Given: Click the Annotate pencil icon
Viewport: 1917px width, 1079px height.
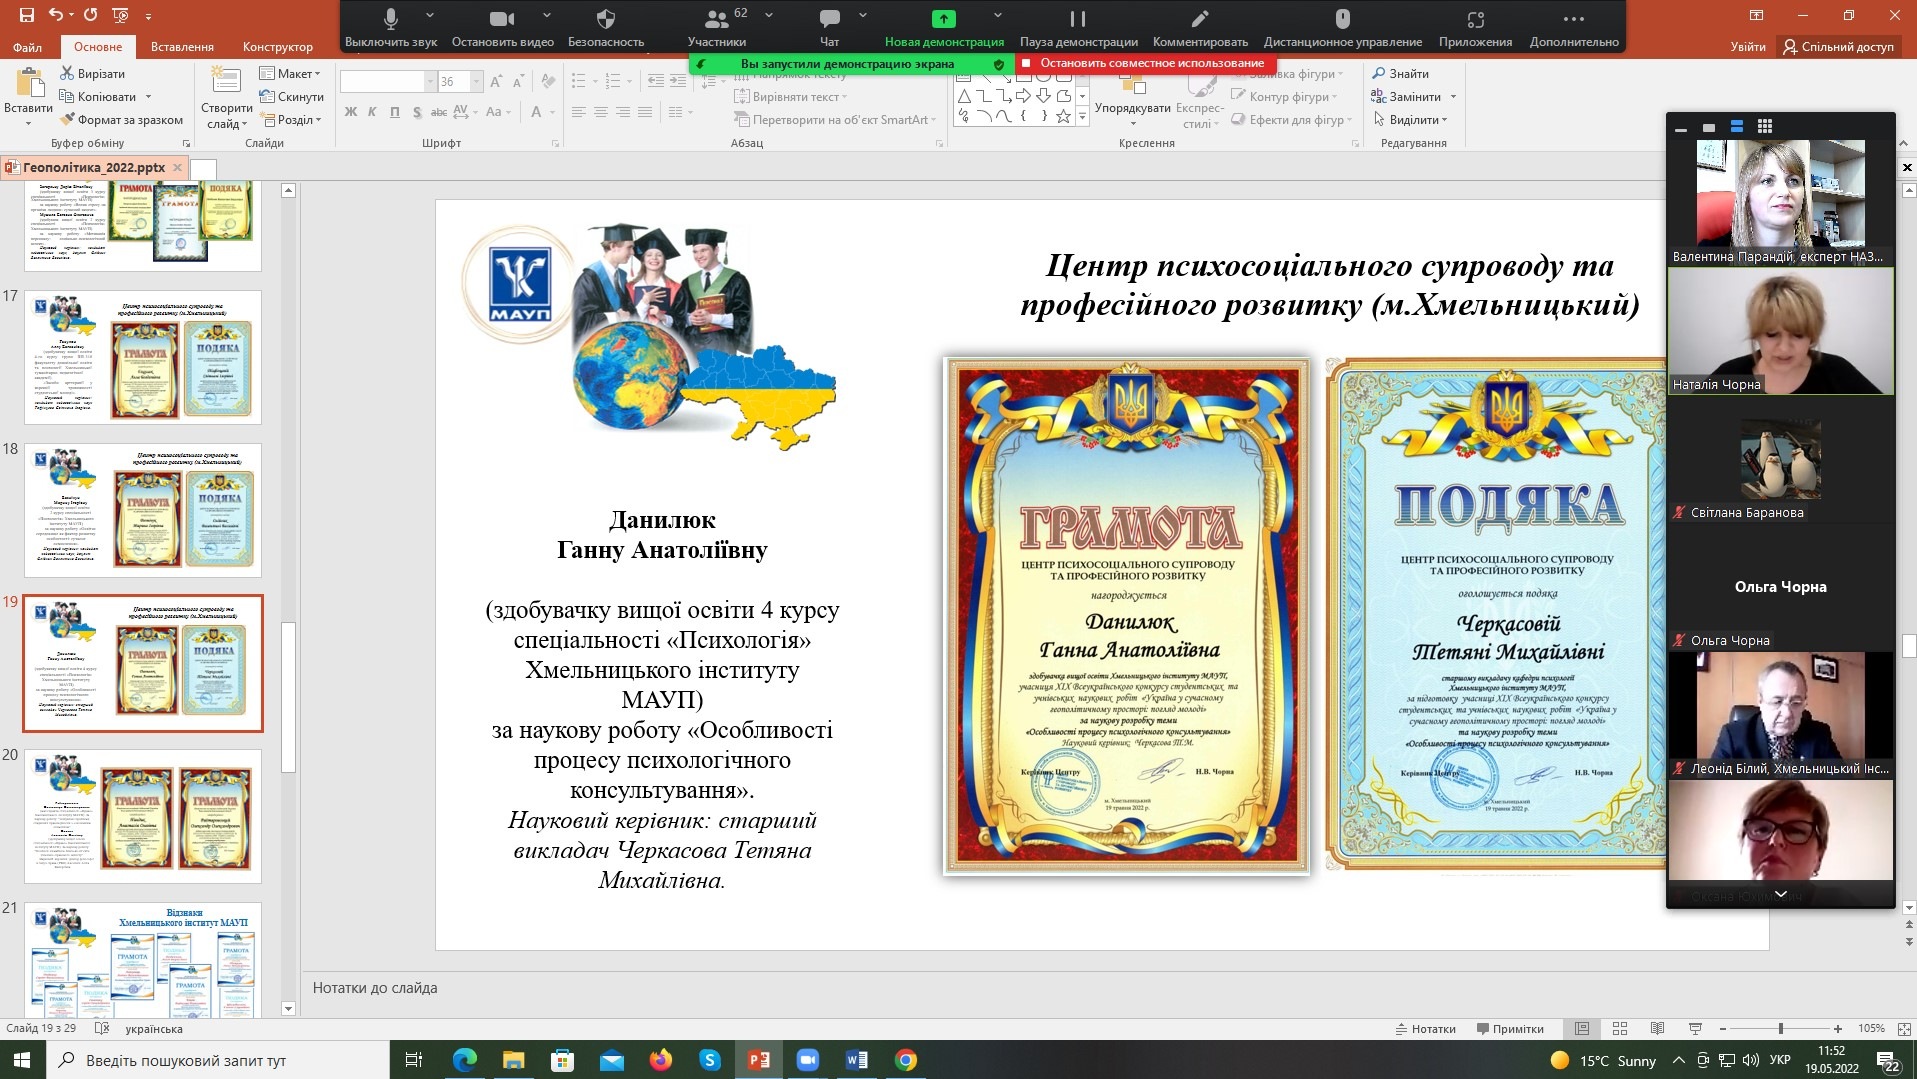Looking at the screenshot, I should click(1199, 20).
